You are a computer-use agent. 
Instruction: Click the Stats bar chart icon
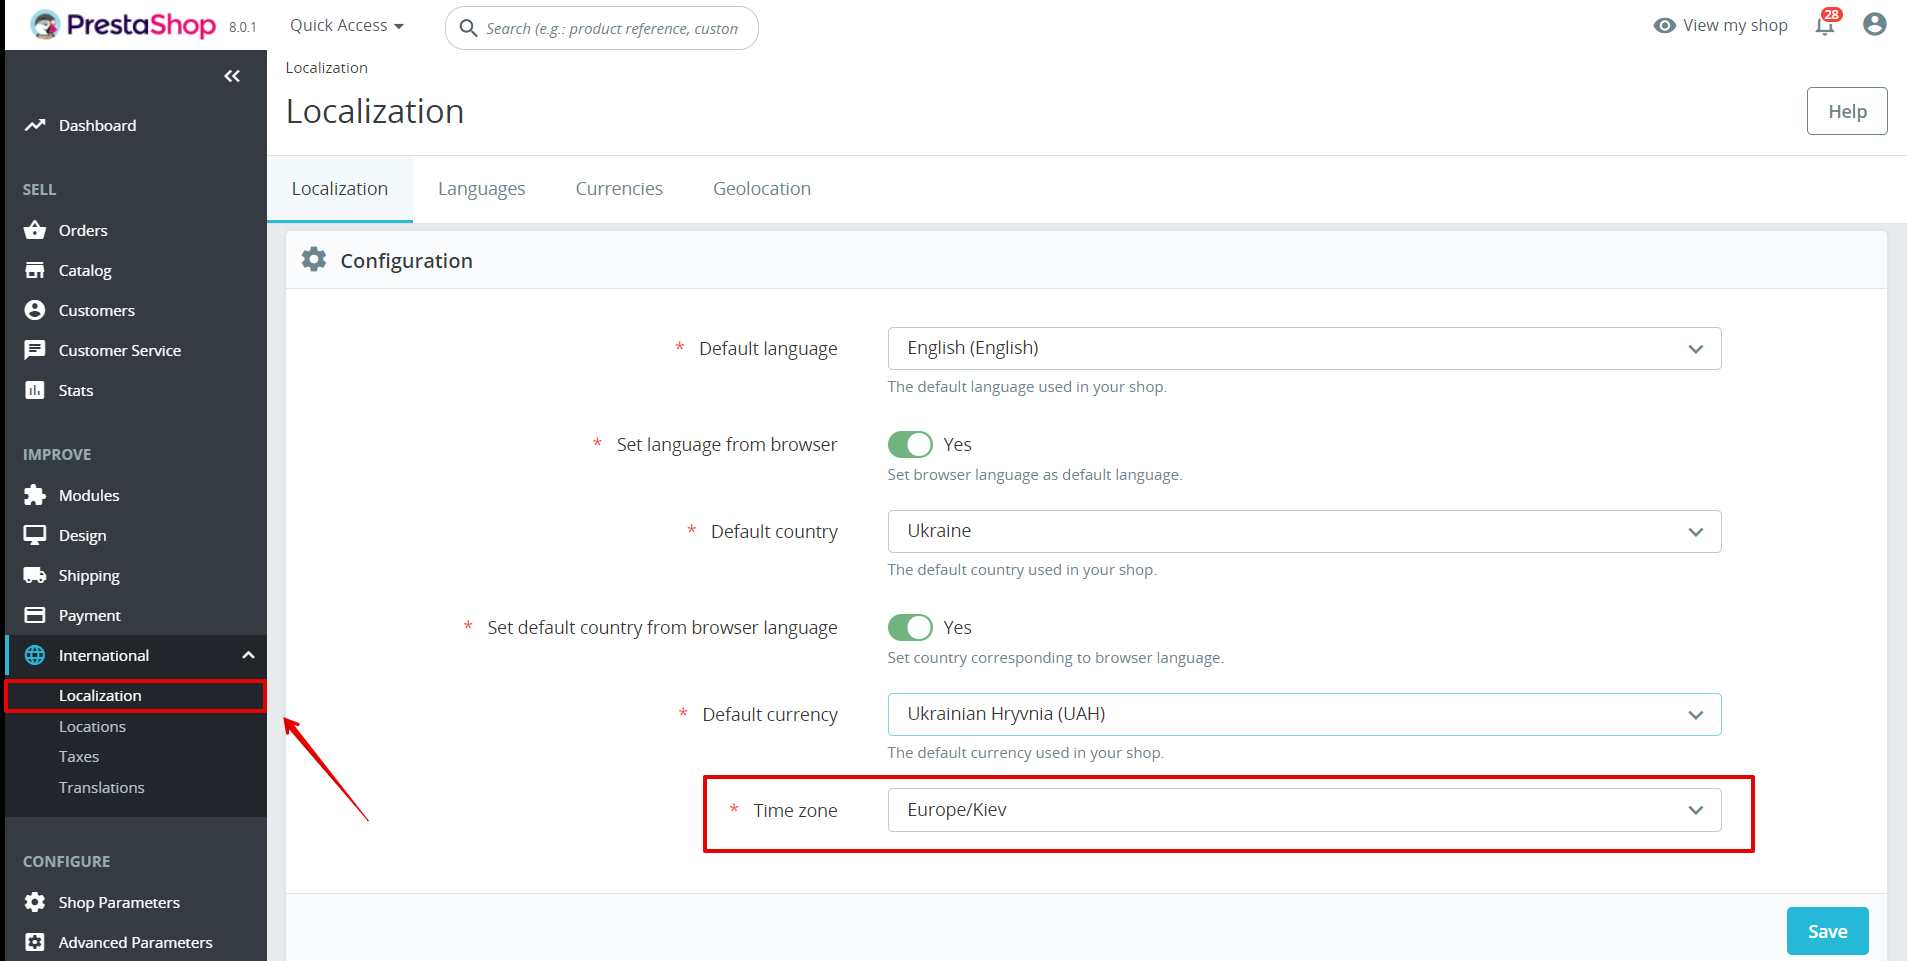35,390
